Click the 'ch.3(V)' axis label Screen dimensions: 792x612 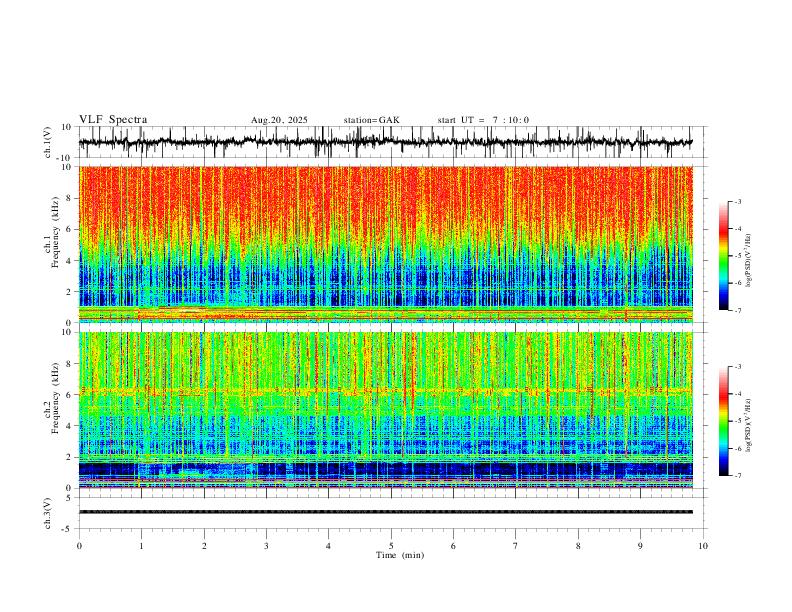click(48, 513)
